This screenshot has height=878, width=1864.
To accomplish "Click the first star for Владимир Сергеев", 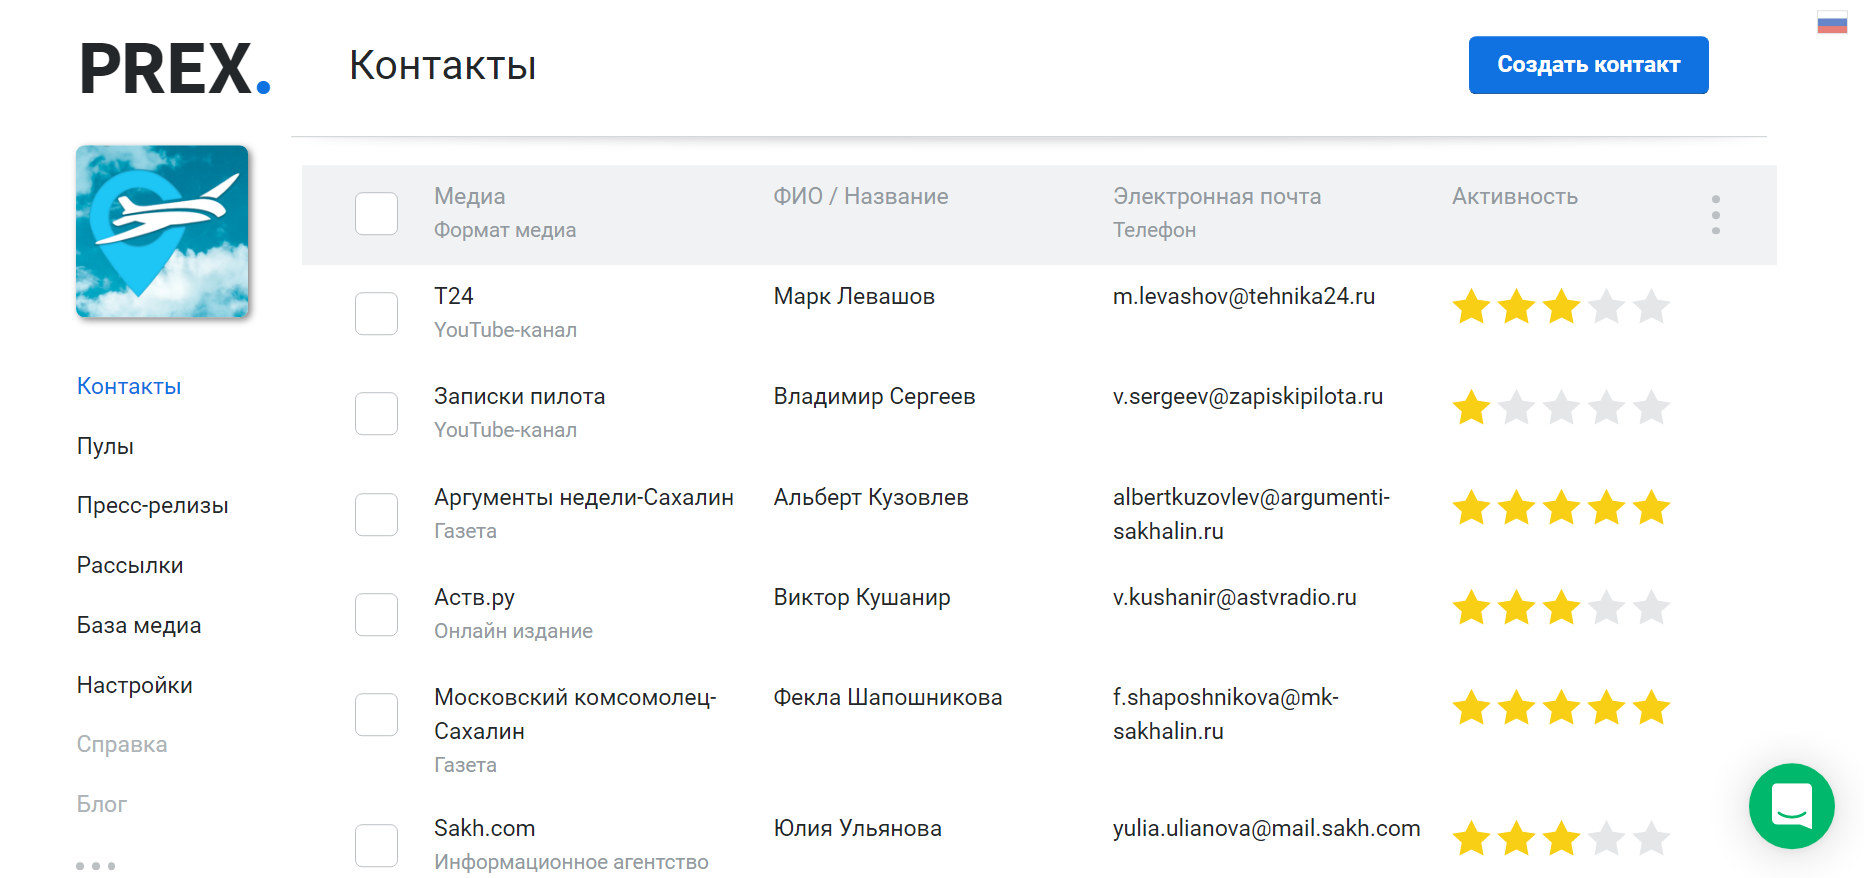I will (1471, 408).
